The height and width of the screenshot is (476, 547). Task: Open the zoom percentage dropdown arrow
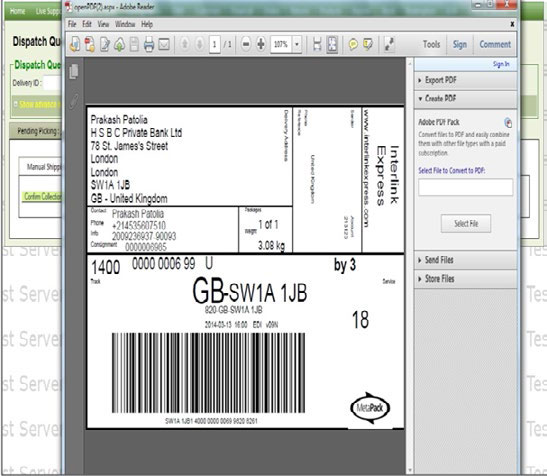(x=297, y=44)
